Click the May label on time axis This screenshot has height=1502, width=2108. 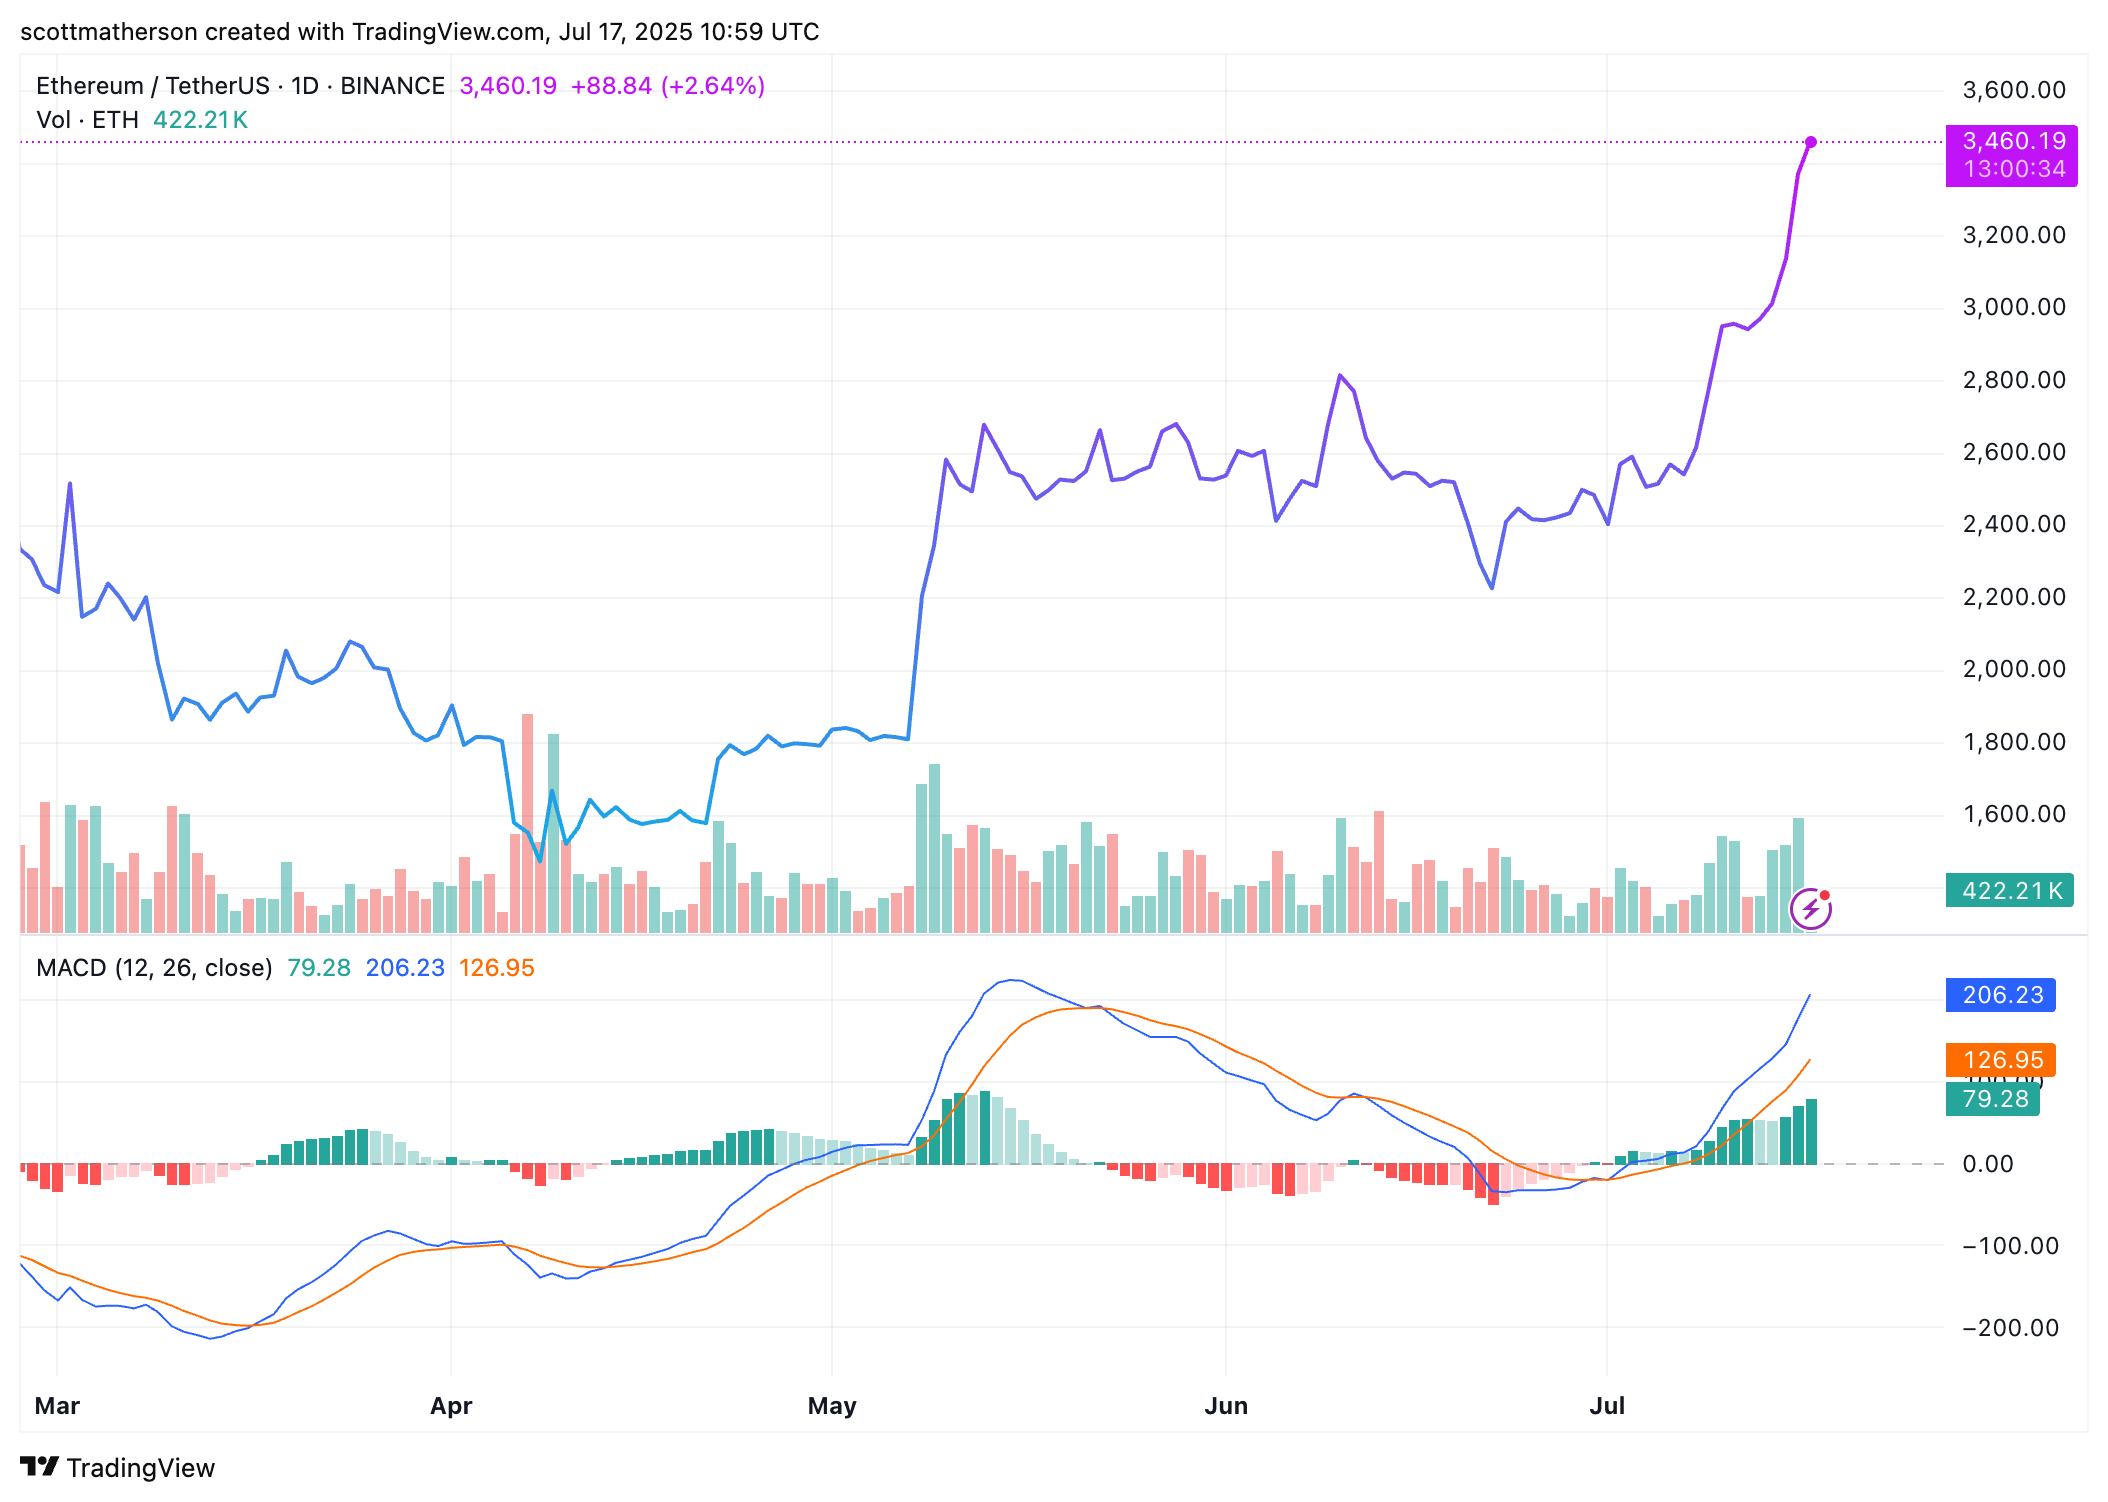tap(832, 1406)
